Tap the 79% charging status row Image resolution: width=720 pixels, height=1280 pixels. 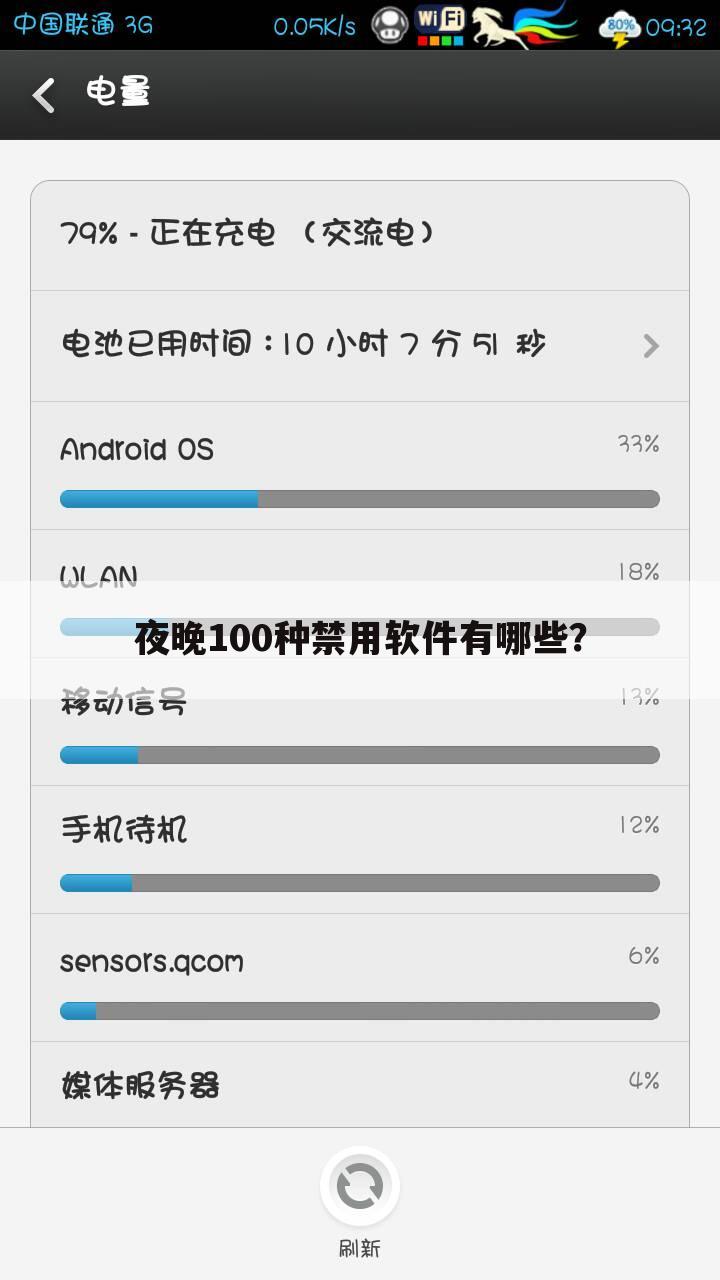pyautogui.click(x=360, y=236)
